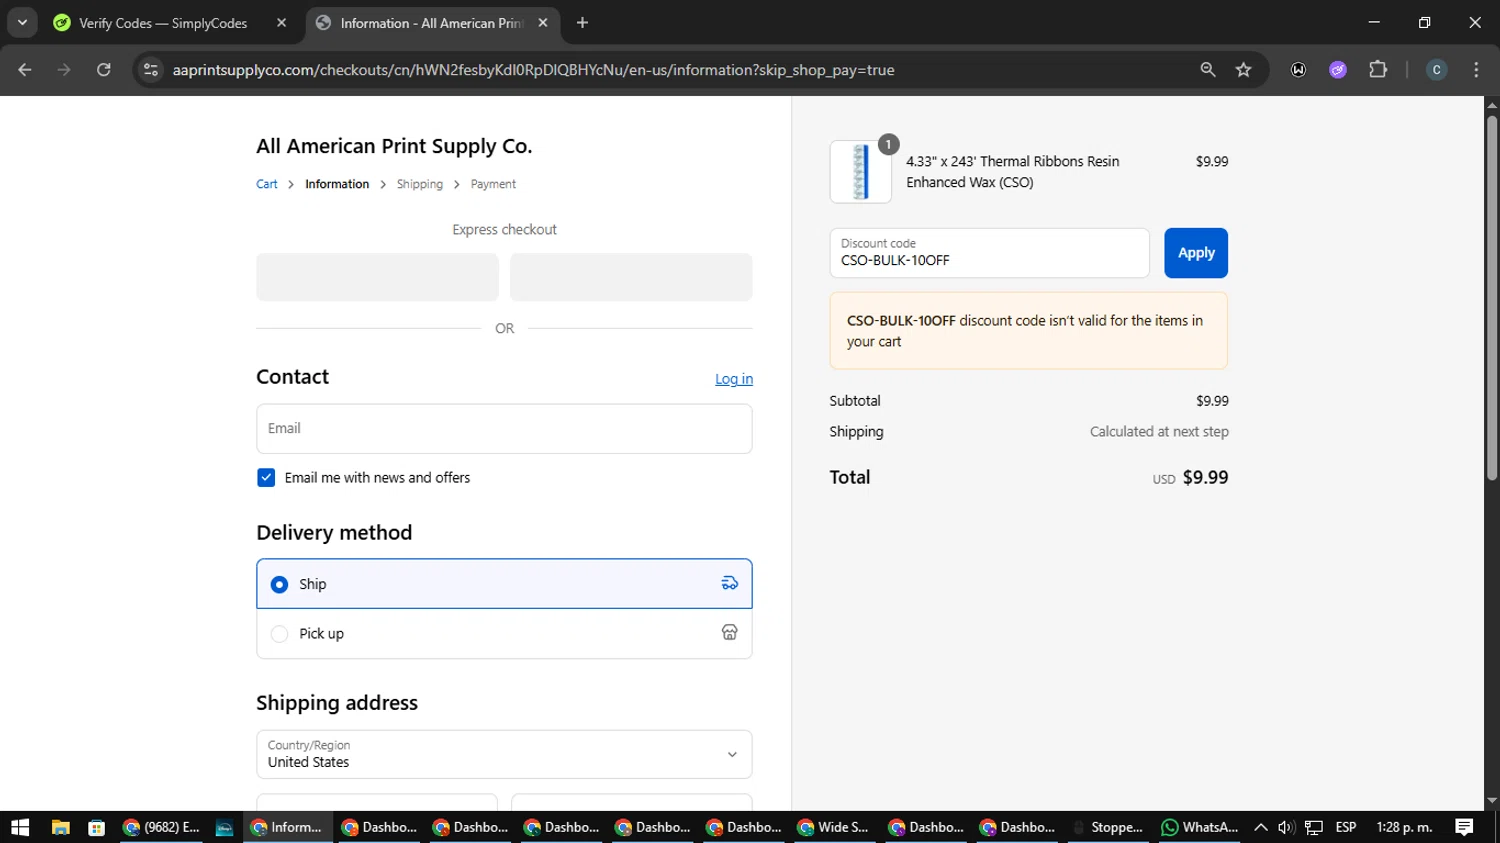1500x843 pixels.
Task: Click the Inform... active Chrome taskbar button
Action: [288, 827]
